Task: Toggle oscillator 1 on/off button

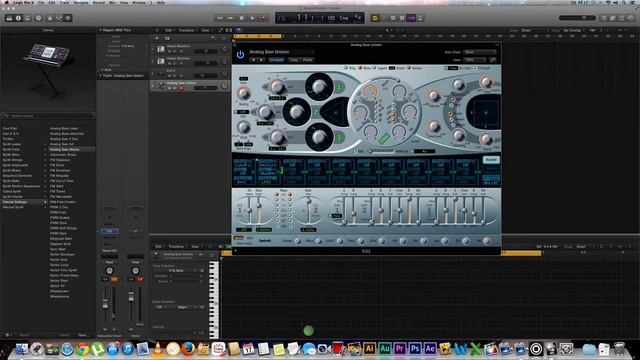Action: tap(339, 88)
